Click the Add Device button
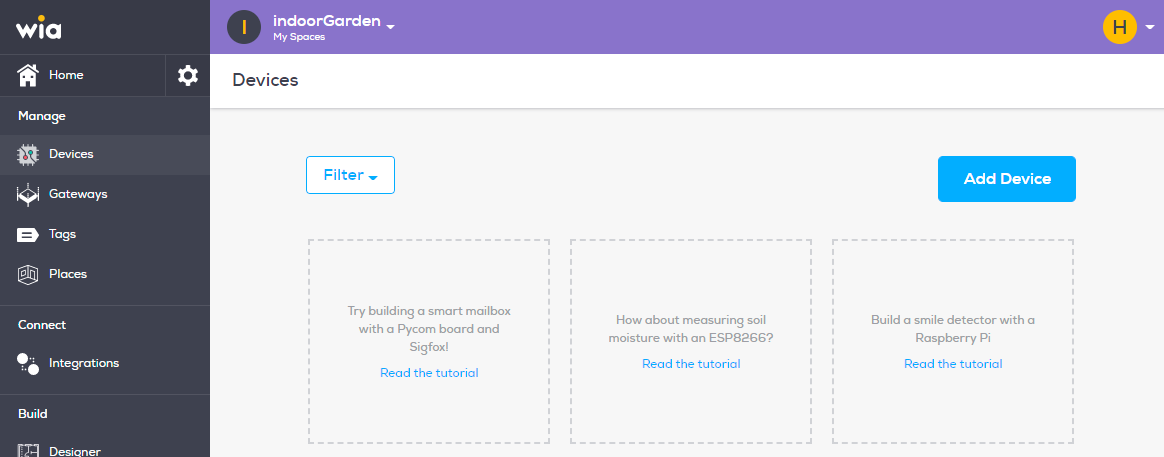 1007,179
